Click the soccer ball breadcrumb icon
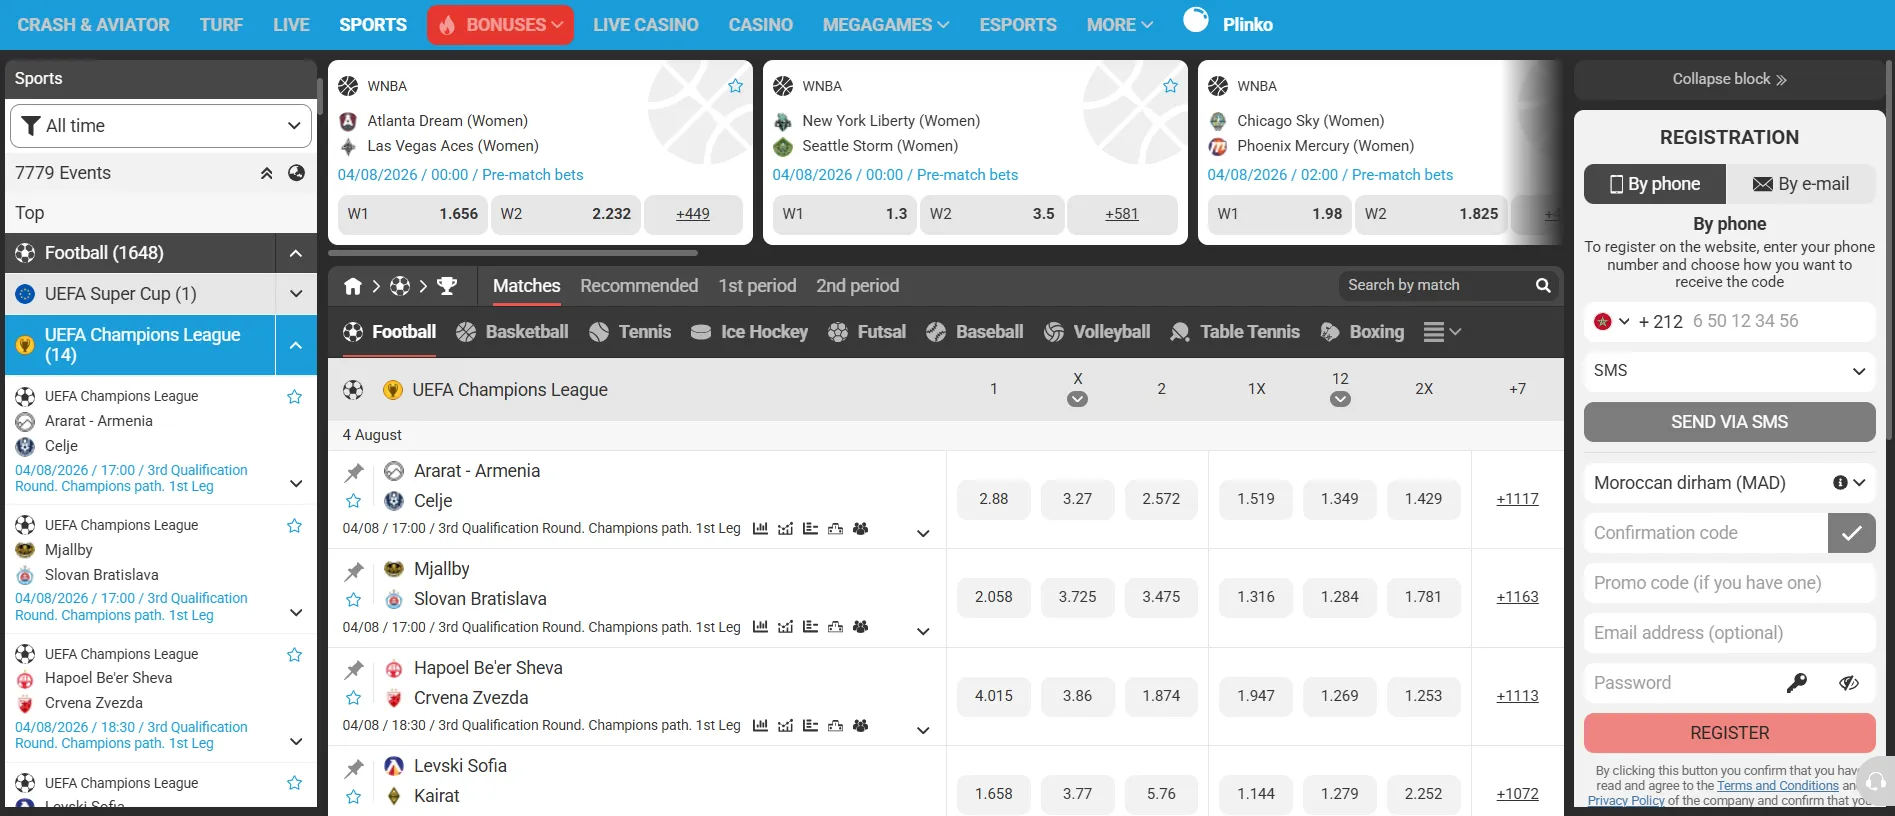This screenshot has height=816, width=1895. pos(400,287)
